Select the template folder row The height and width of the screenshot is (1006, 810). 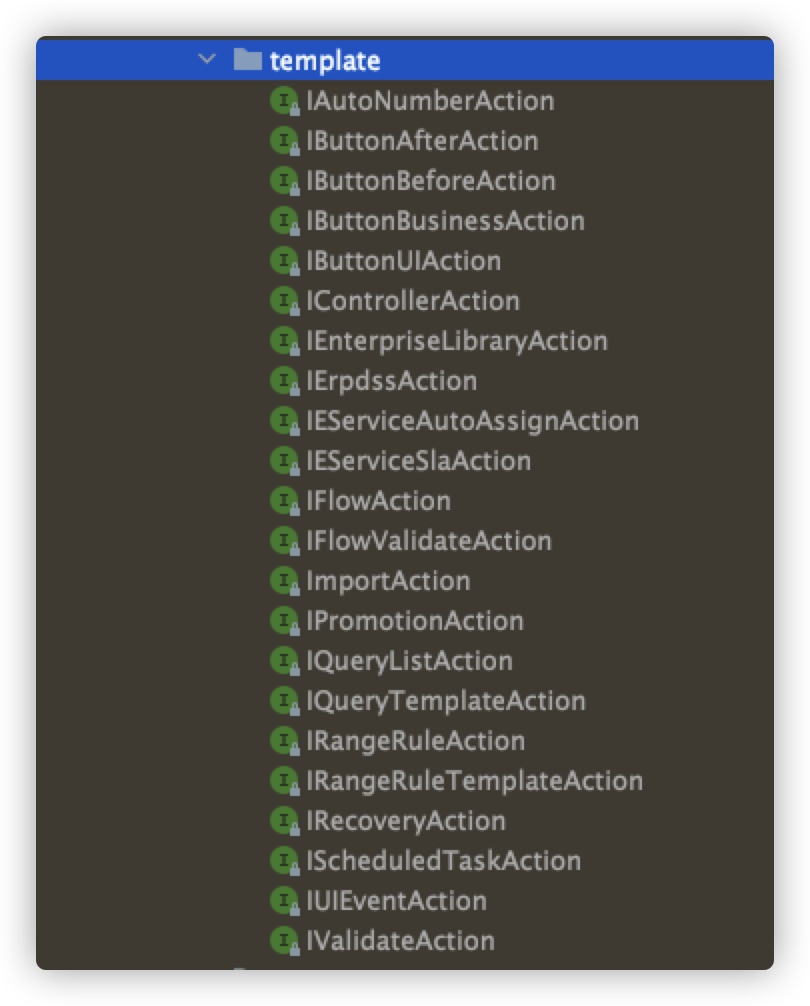(325, 61)
